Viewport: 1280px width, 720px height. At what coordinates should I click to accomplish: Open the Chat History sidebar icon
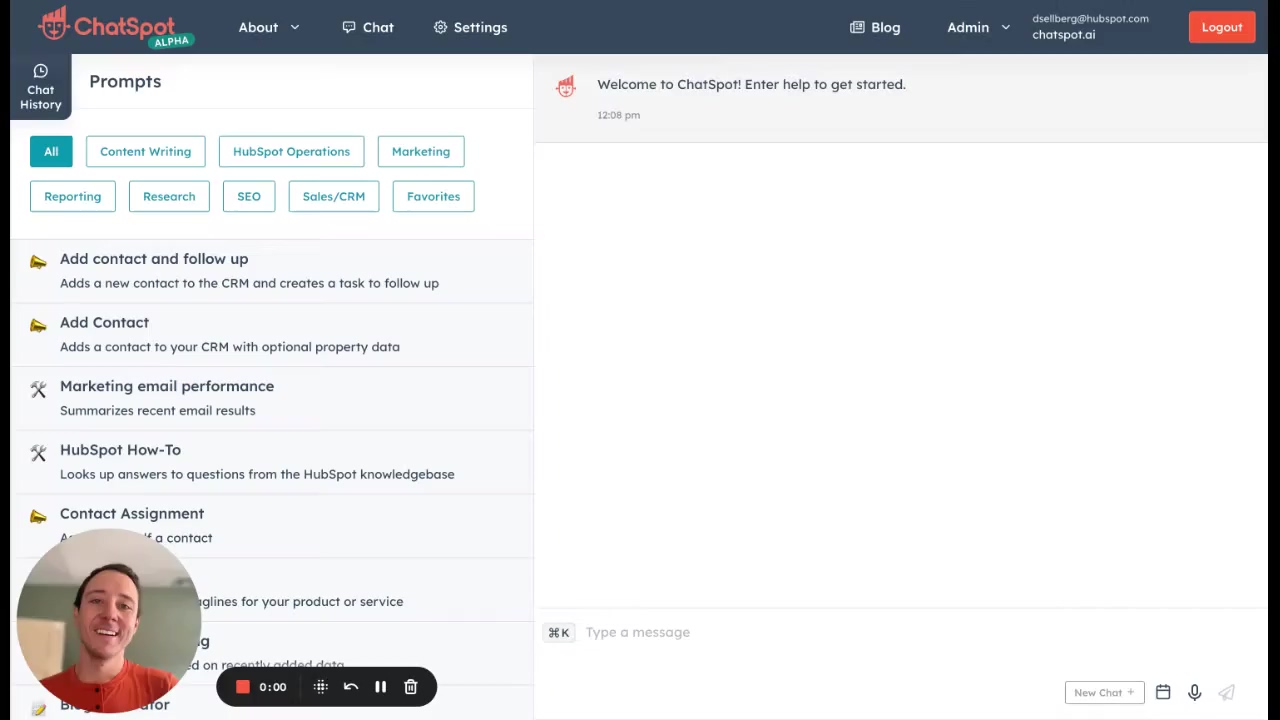(41, 87)
